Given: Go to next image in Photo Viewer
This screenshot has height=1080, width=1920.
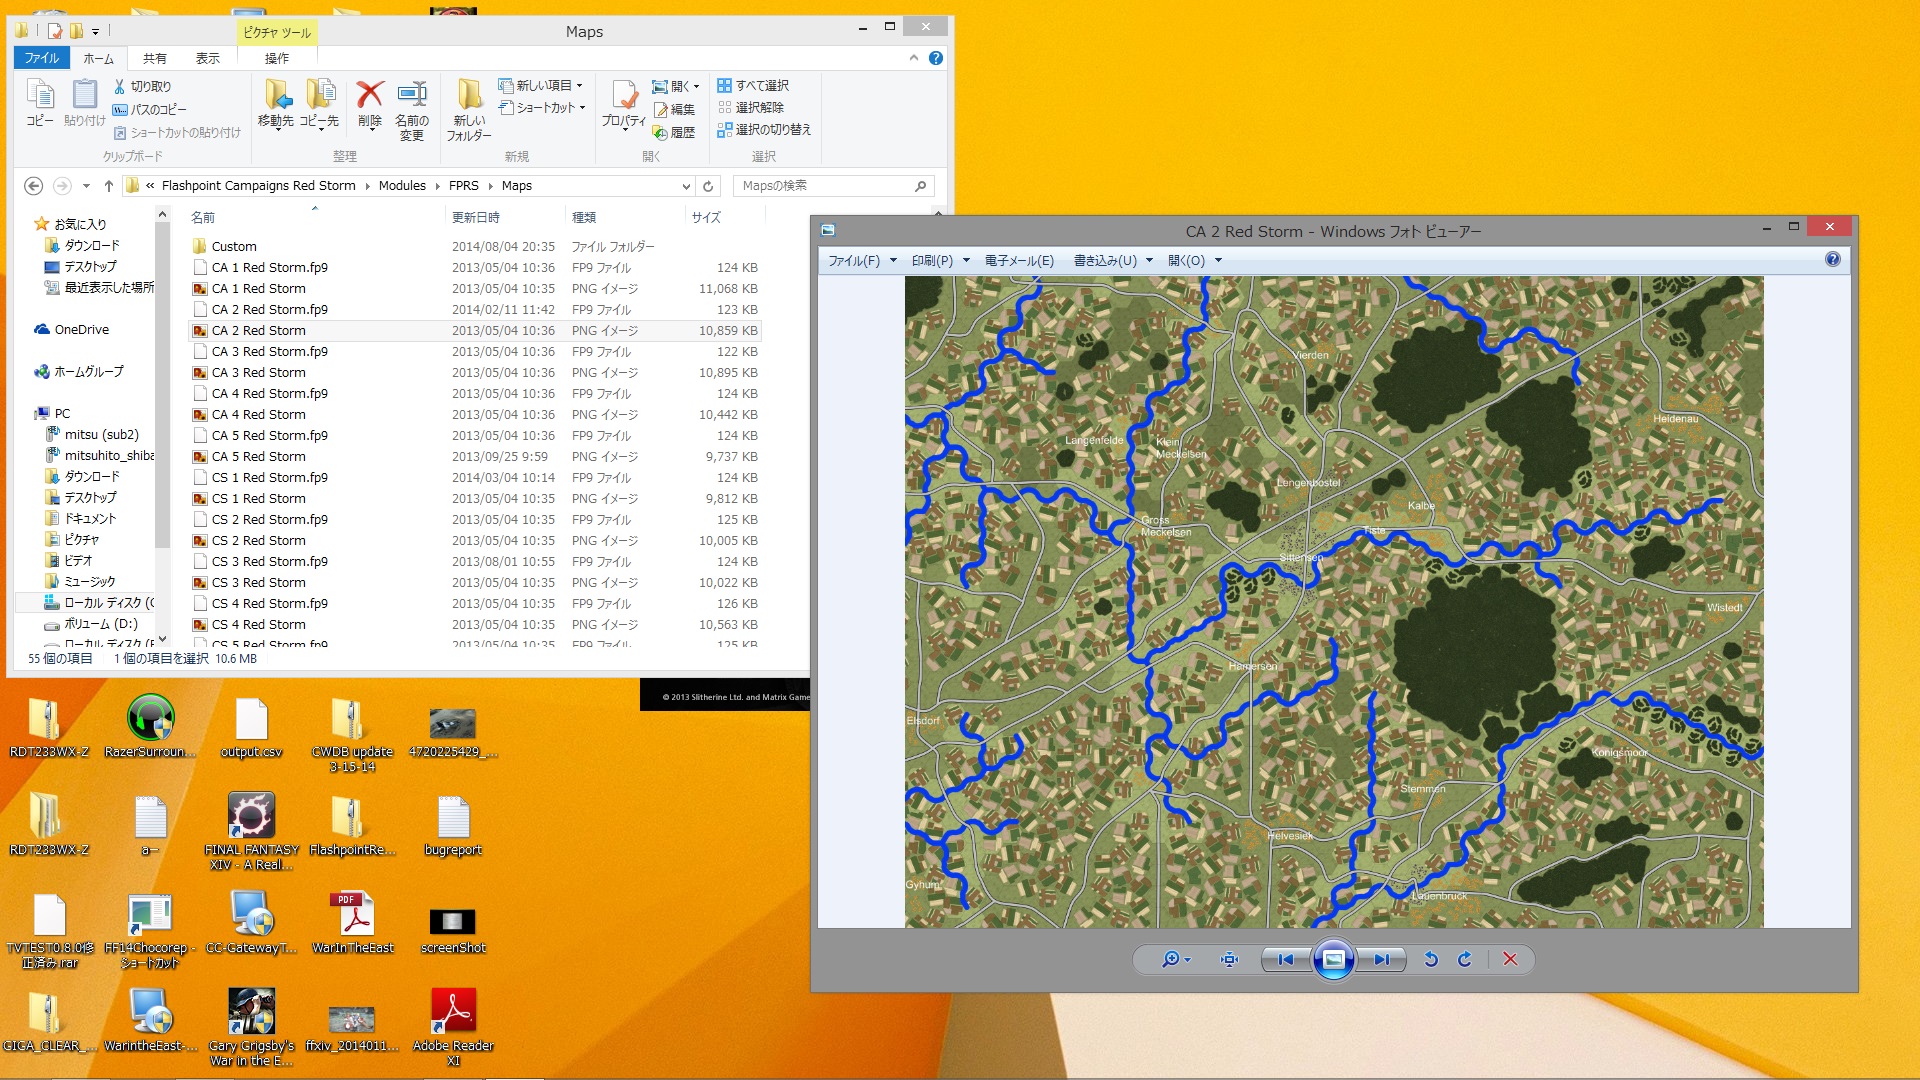Looking at the screenshot, I should [x=1382, y=959].
